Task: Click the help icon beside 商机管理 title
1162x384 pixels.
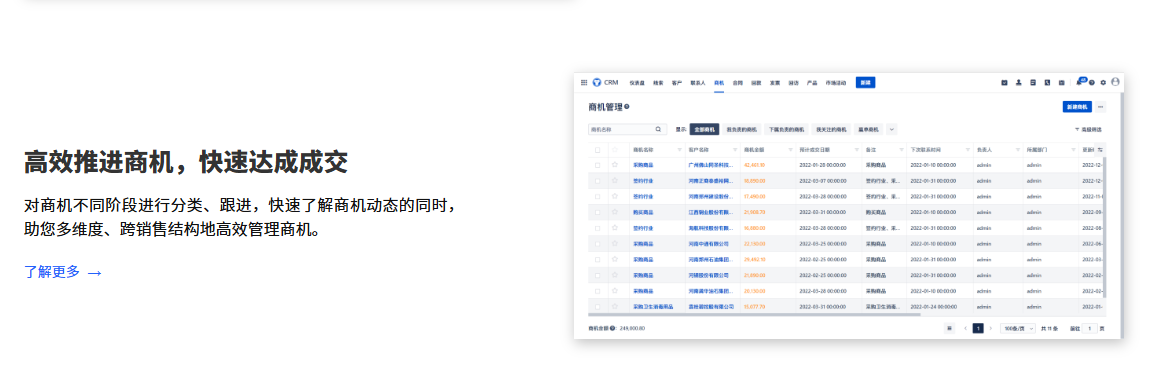Action: pos(627,107)
